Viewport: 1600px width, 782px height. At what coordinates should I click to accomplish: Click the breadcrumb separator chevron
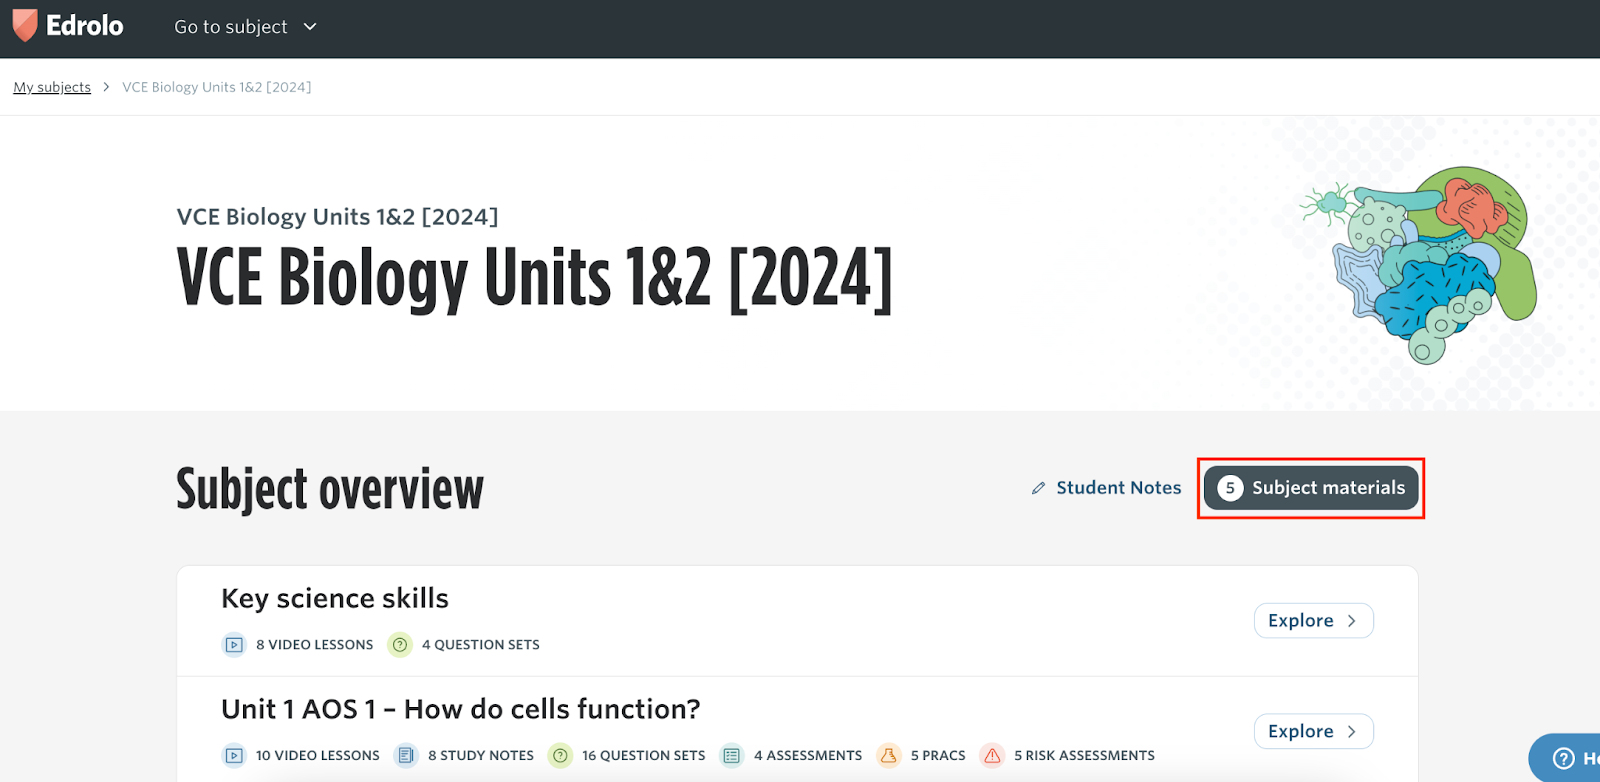pos(106,87)
